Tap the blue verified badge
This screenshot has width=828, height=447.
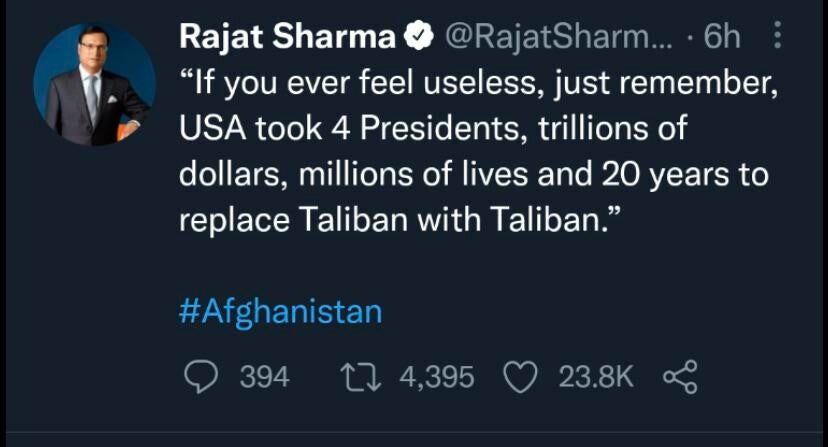(x=419, y=35)
